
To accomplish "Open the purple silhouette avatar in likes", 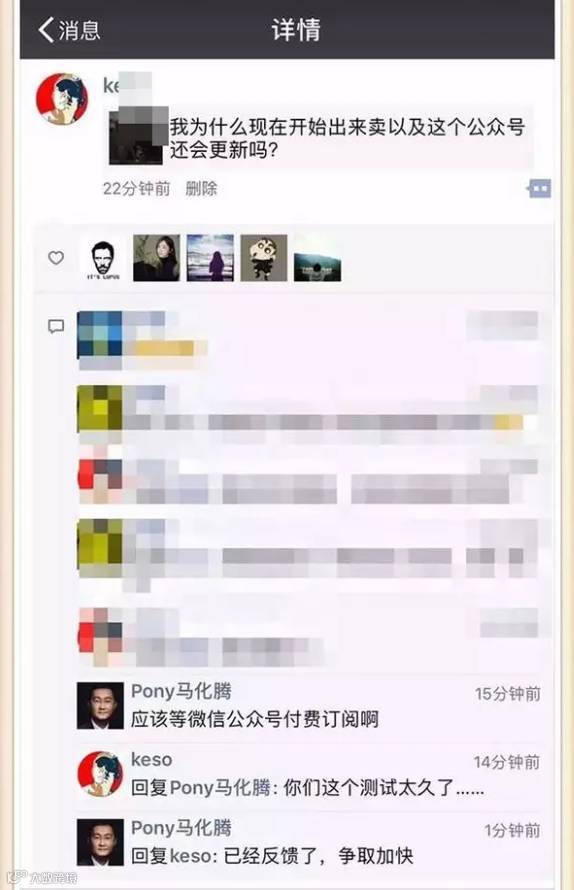I will pyautogui.click(x=210, y=258).
